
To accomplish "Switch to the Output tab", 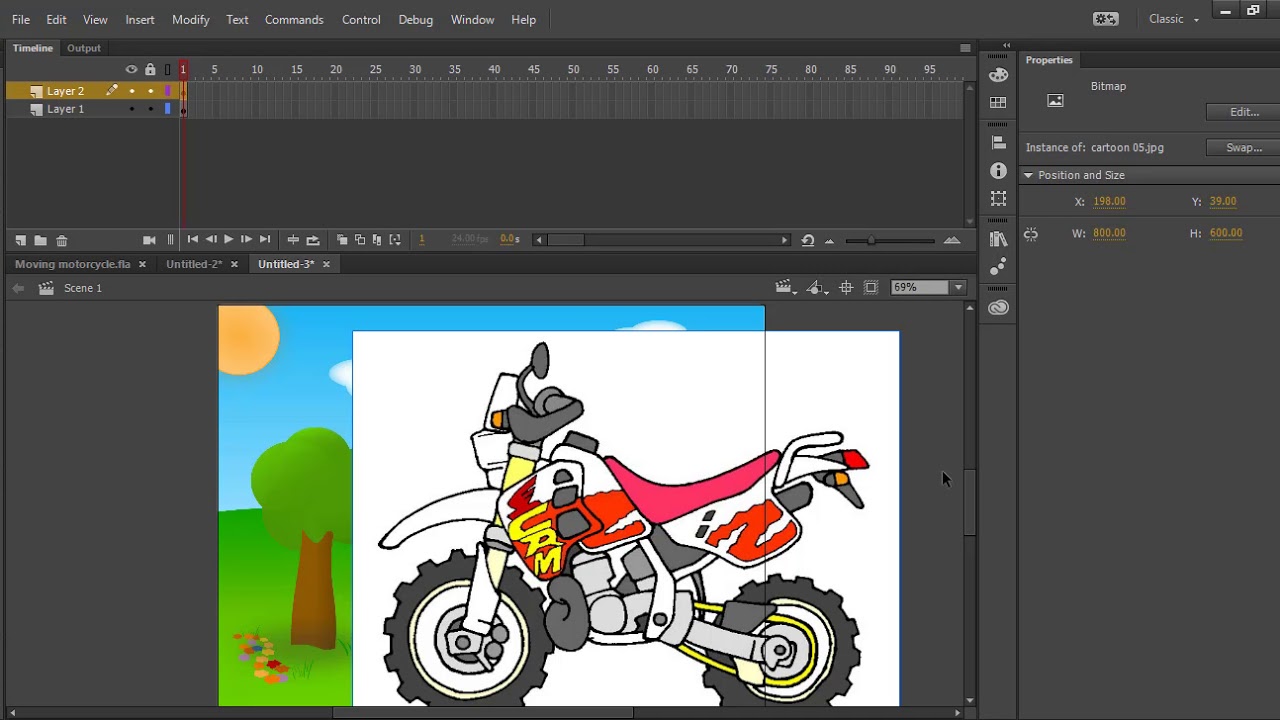I will pyautogui.click(x=84, y=48).
